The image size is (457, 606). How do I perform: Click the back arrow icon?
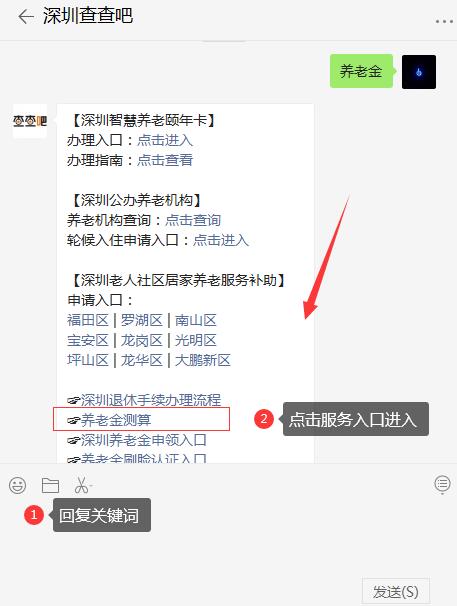[26, 17]
